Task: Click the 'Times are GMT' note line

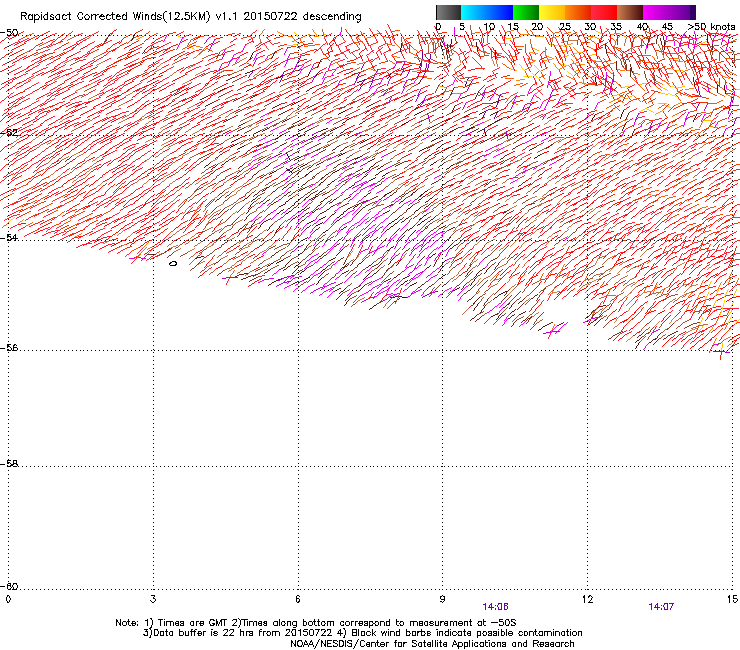Action: click(315, 623)
